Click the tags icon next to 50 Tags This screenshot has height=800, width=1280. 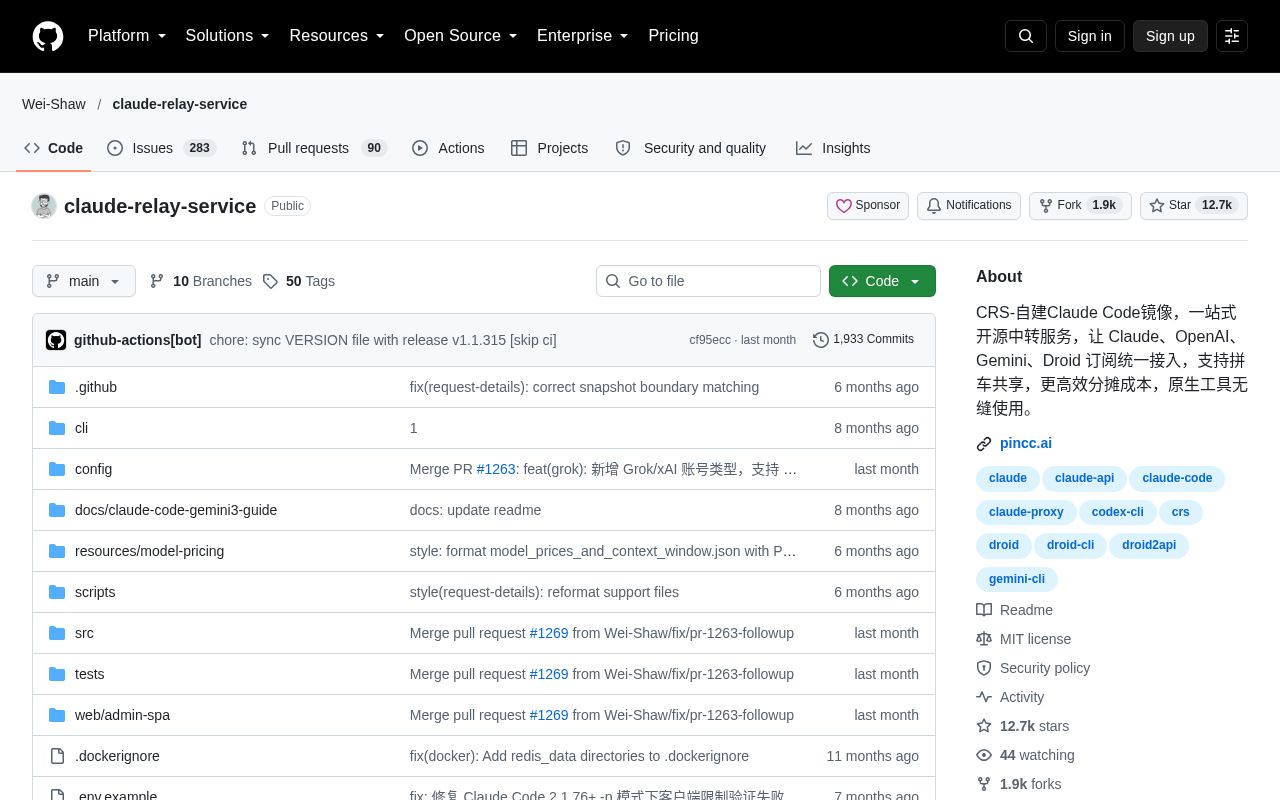click(270, 281)
